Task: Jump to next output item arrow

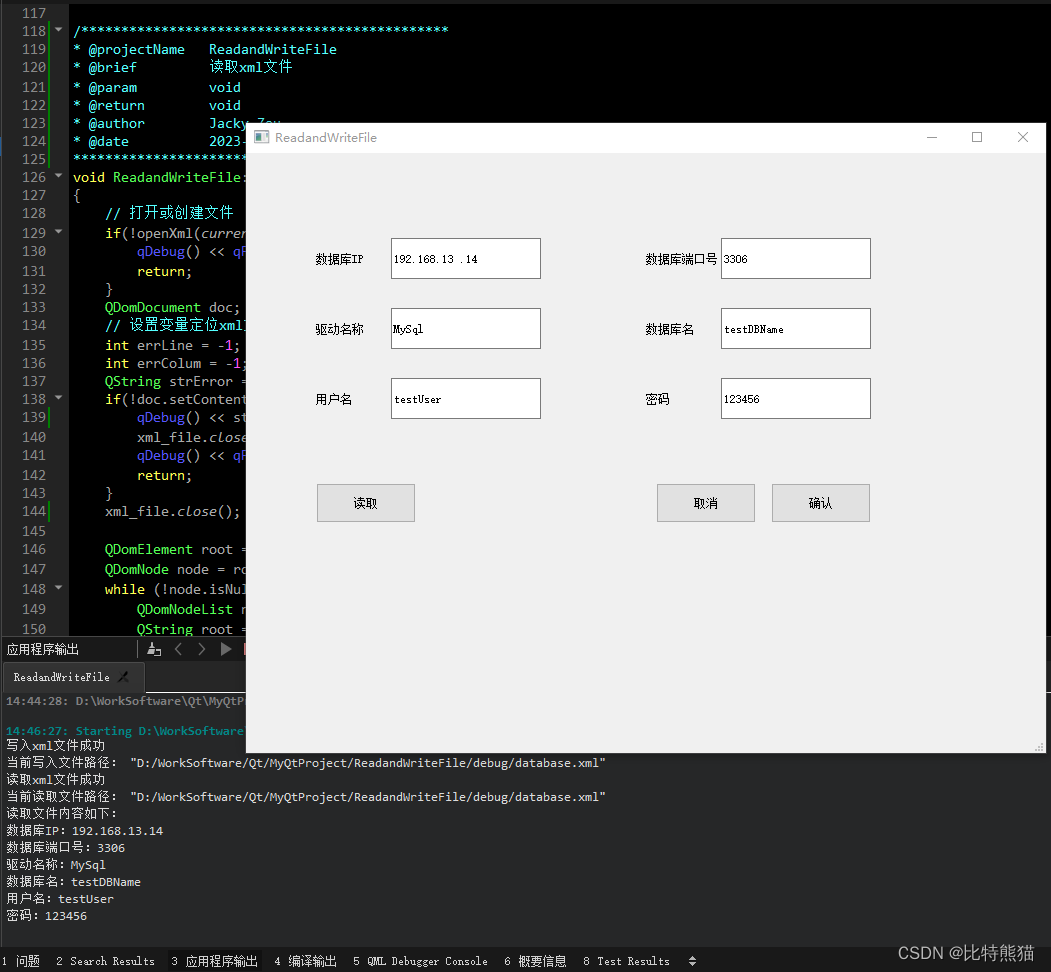Action: click(x=202, y=648)
